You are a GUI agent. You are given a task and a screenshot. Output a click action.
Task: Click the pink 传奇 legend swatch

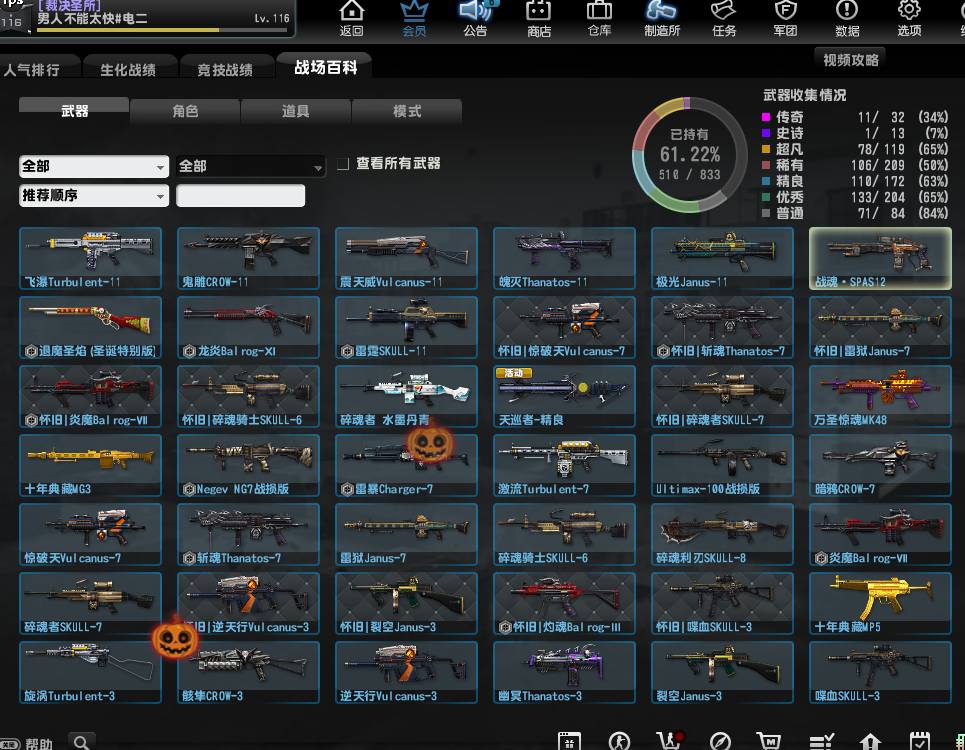coord(766,117)
